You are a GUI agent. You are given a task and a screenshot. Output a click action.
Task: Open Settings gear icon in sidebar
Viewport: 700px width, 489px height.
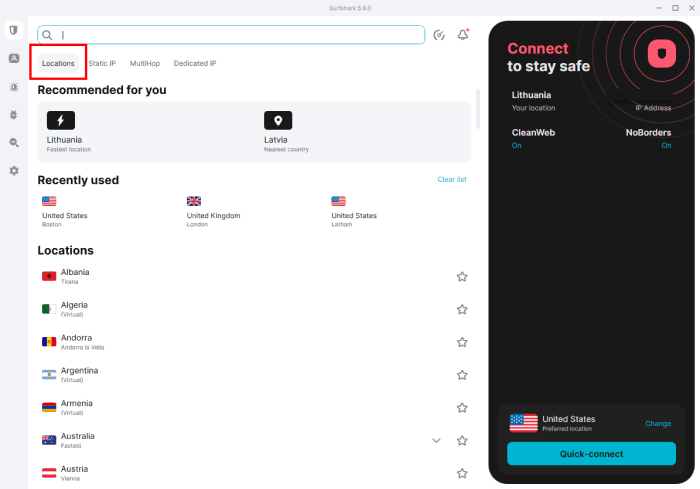pos(14,171)
